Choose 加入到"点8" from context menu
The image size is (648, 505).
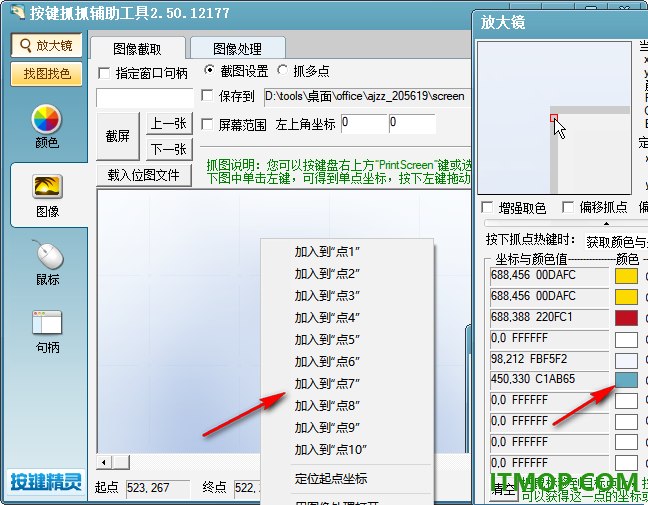pyautogui.click(x=347, y=405)
